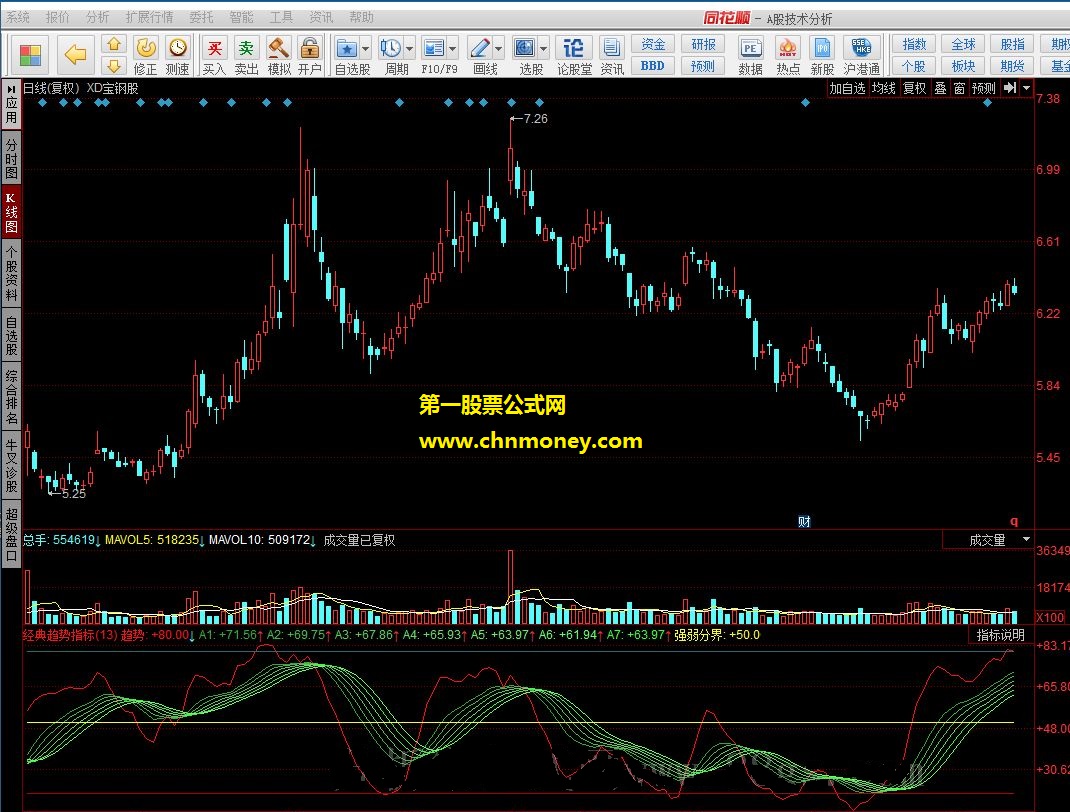
Task: Open the 报价 menu
Action: pyautogui.click(x=57, y=17)
